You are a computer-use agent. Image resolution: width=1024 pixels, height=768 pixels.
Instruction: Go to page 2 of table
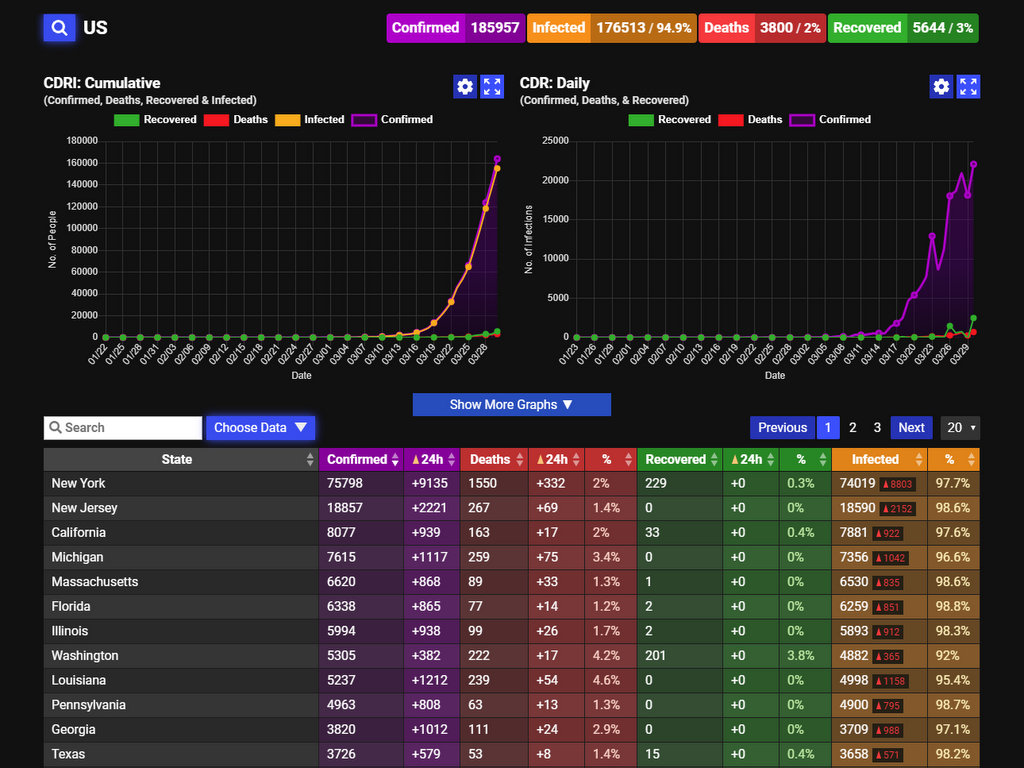click(853, 428)
